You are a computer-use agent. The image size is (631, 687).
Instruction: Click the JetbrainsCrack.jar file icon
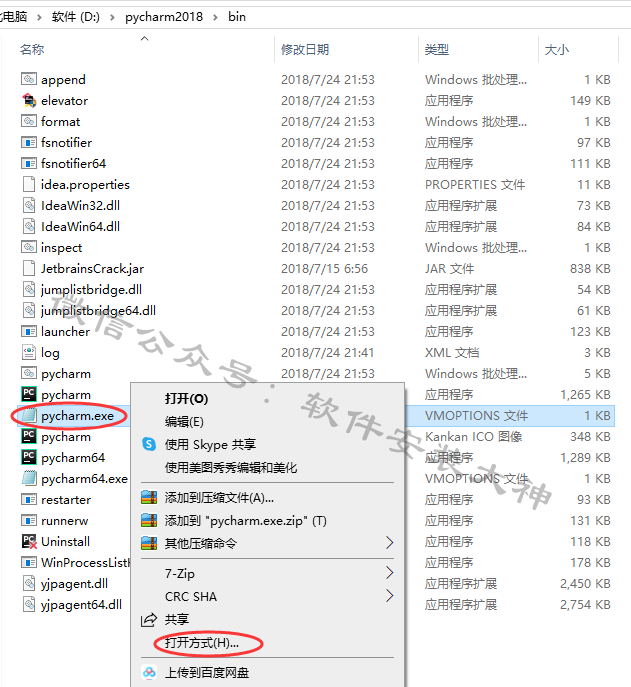[x=29, y=269]
